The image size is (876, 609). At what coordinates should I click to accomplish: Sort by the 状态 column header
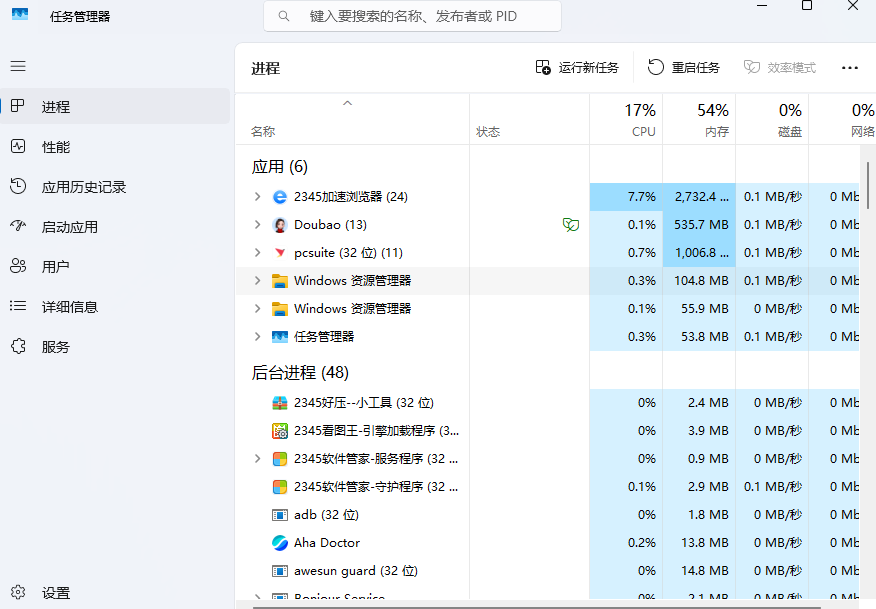tap(529, 120)
